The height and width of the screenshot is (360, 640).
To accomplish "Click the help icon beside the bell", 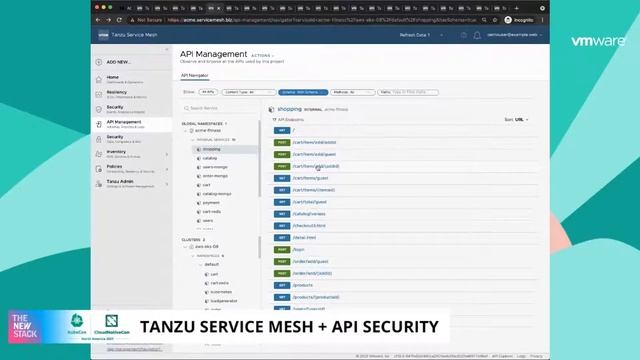I will pos(463,36).
